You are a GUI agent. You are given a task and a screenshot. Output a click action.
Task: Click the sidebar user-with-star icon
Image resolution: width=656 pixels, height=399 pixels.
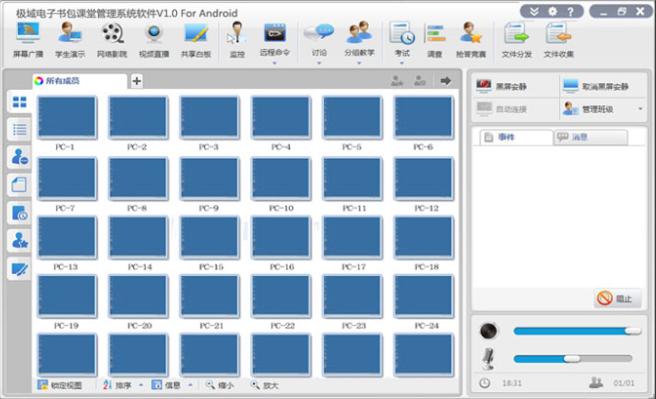19,240
